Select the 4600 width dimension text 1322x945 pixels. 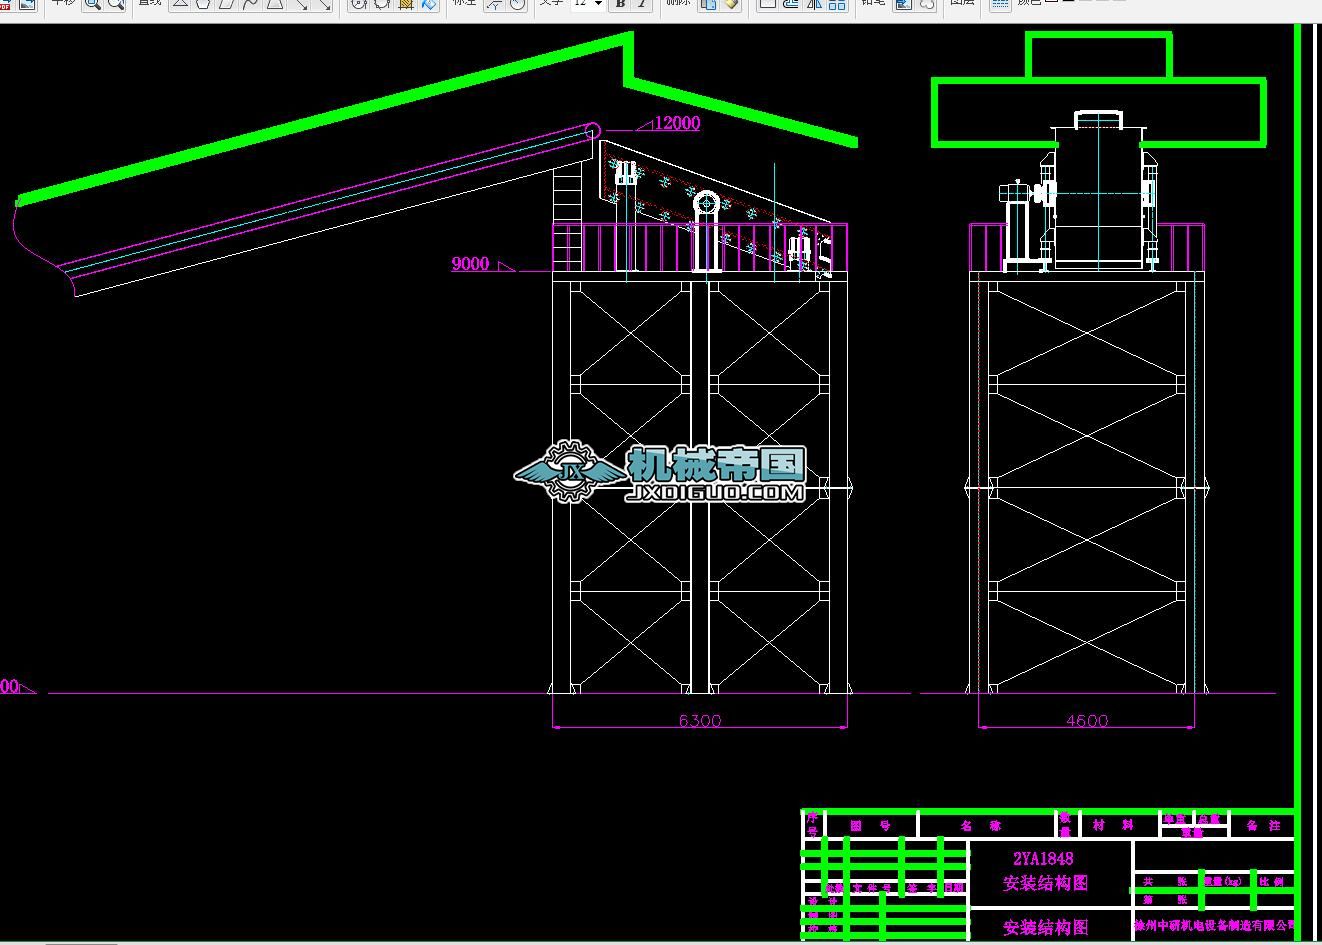pyautogui.click(x=1087, y=720)
